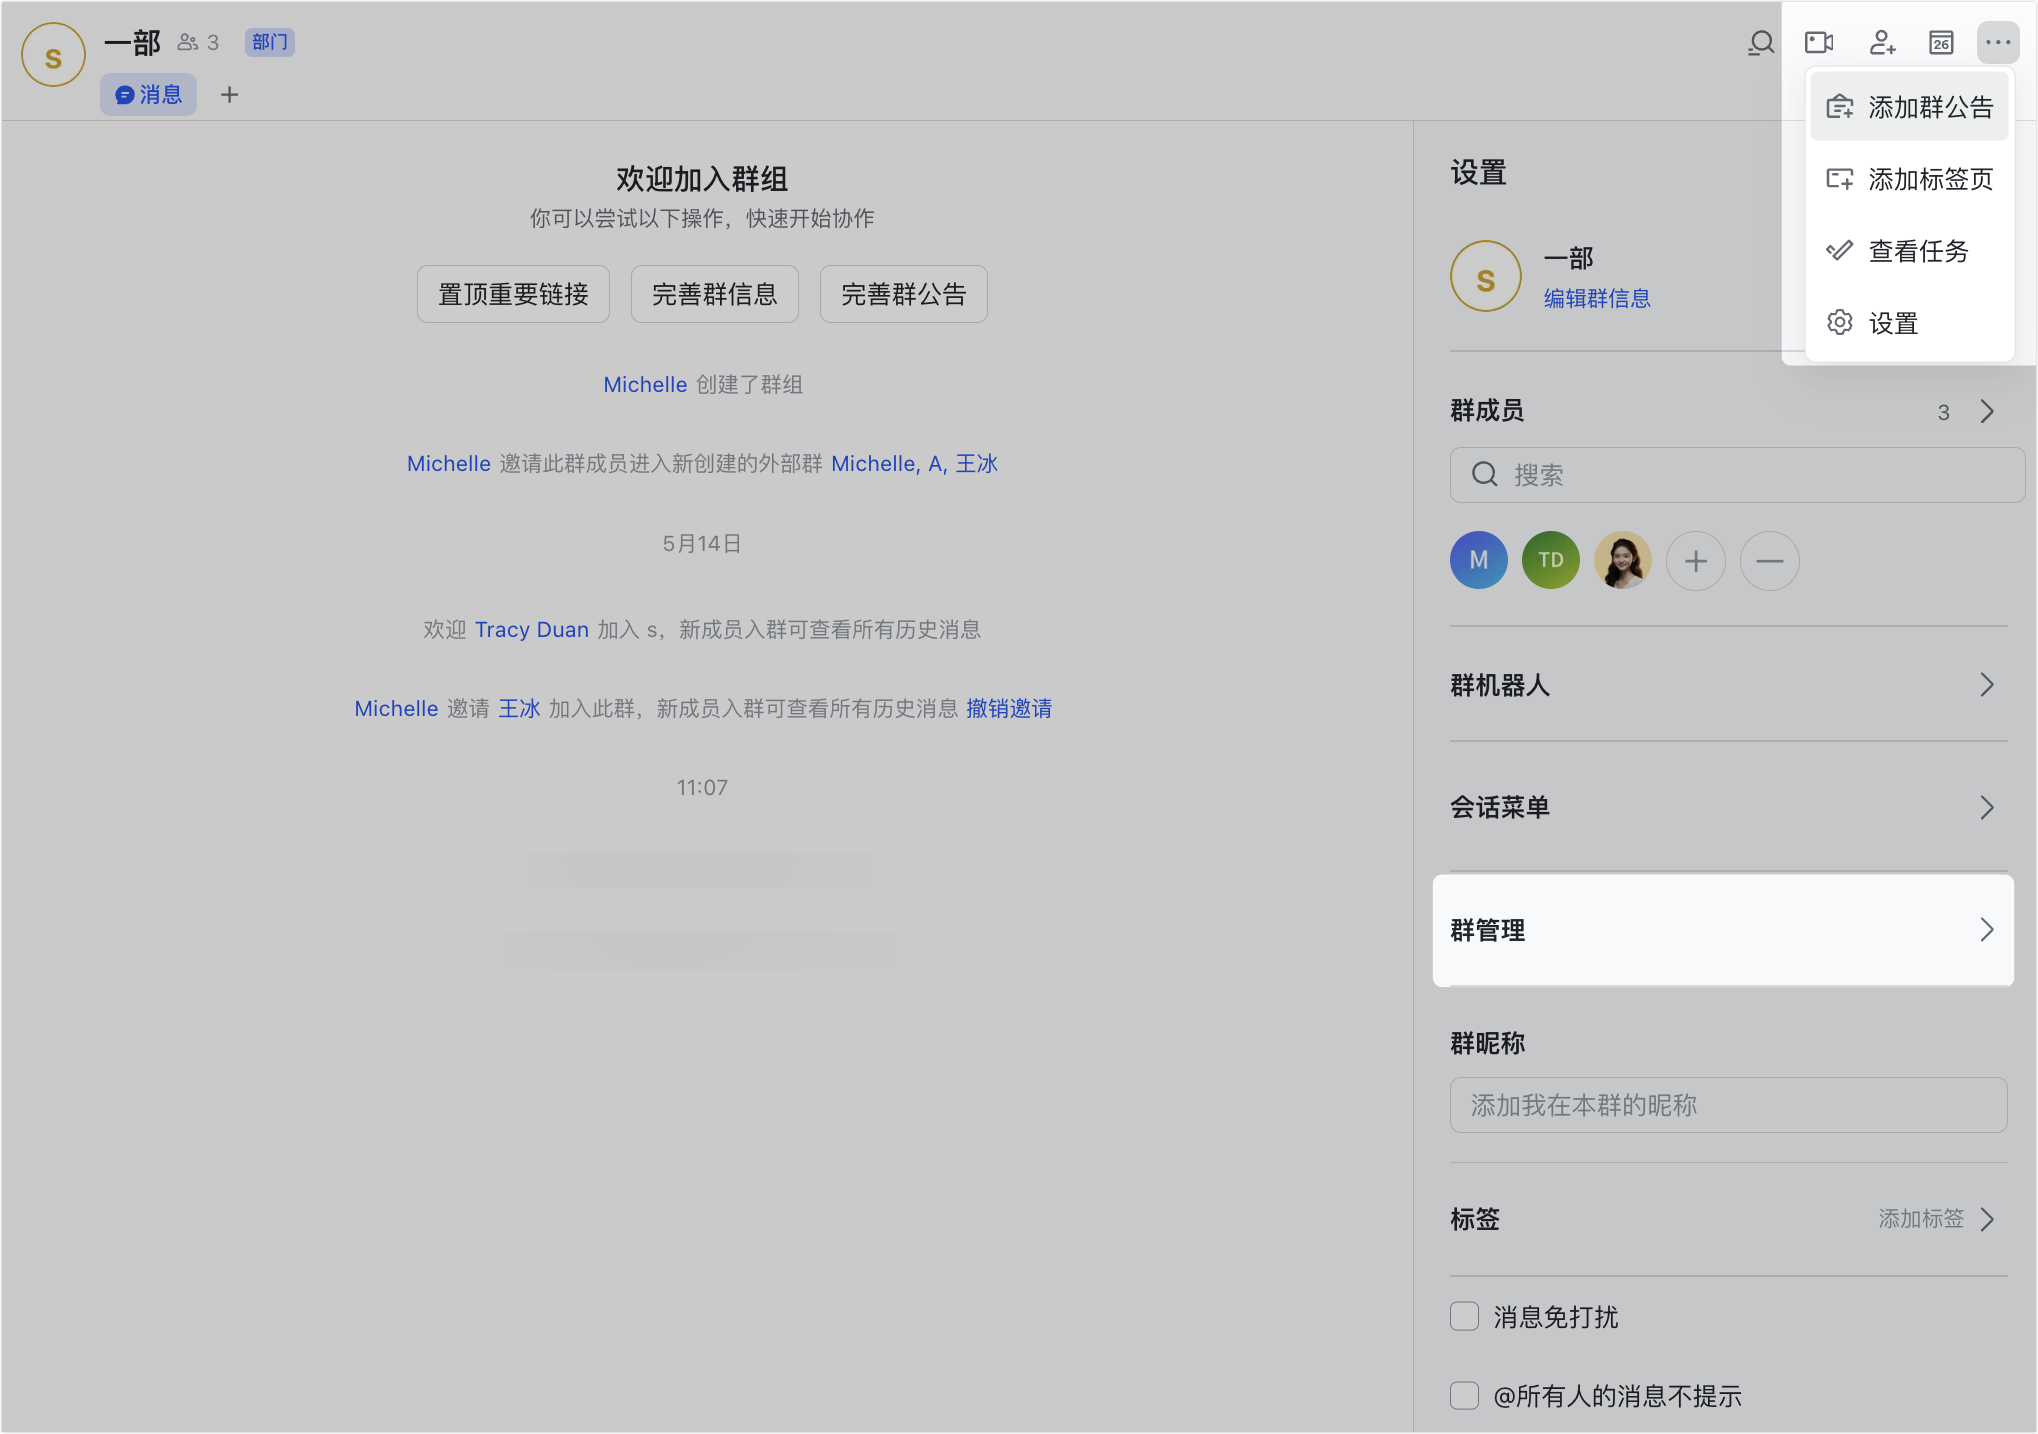Click the three-dots more options icon
Viewport: 2038px width, 1434px height.
[x=1998, y=43]
